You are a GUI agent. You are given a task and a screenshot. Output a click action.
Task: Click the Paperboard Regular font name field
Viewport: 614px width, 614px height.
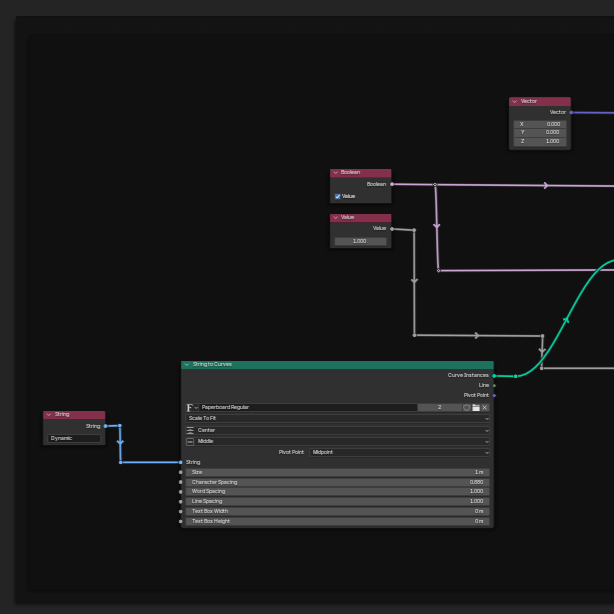[x=308, y=408]
